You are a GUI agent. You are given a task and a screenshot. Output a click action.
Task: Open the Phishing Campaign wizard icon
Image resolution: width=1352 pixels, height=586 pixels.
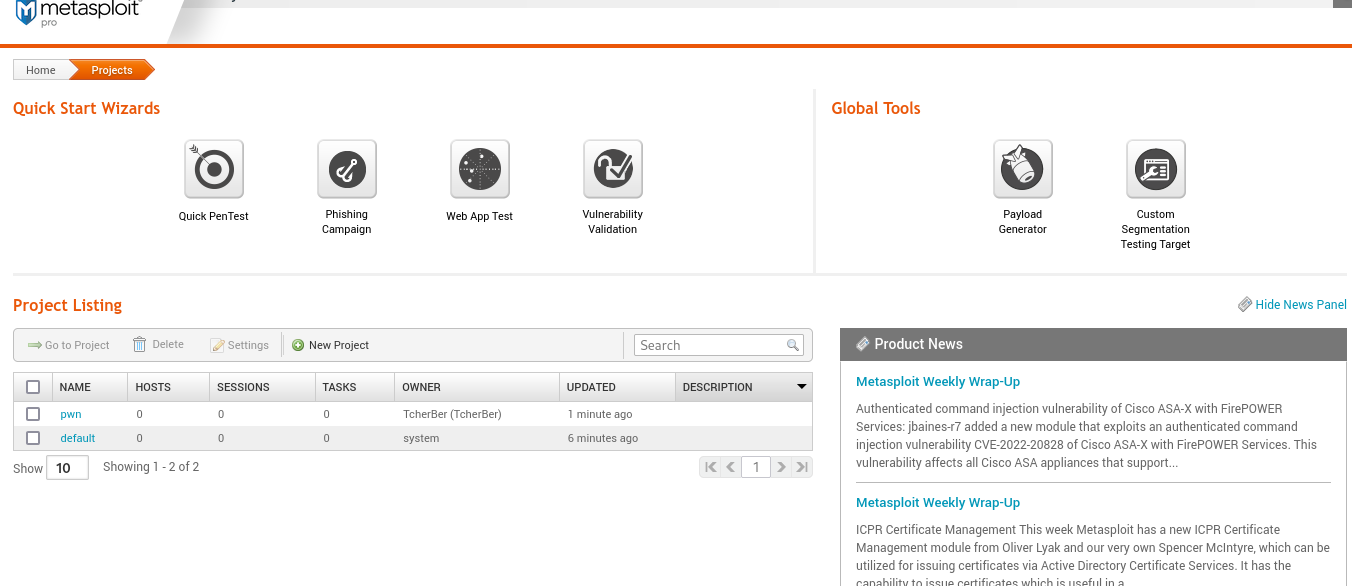pyautogui.click(x=346, y=169)
